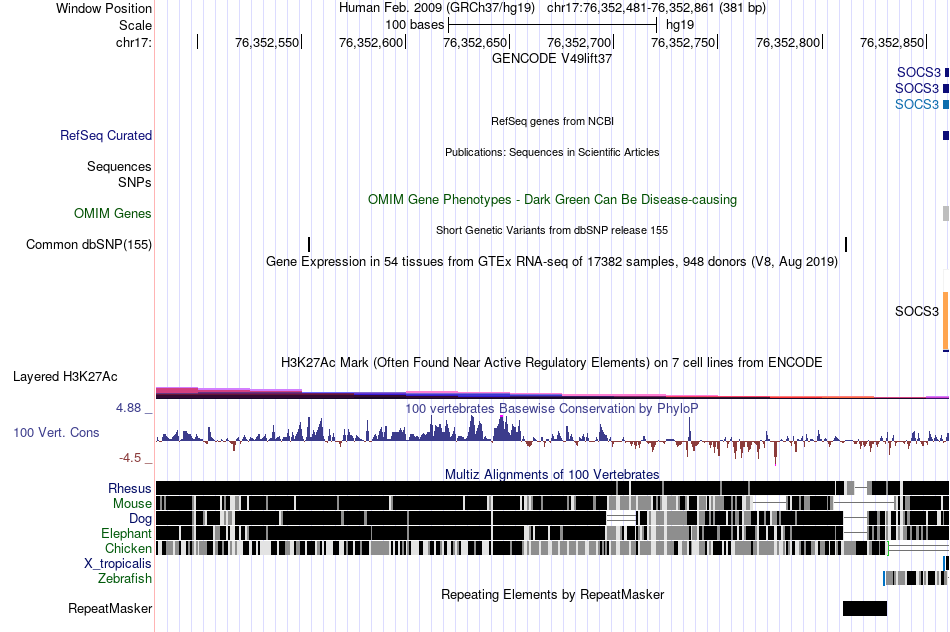The image size is (950, 632).
Task: Select the X_tropicalis alignment label
Action: [x=118, y=564]
